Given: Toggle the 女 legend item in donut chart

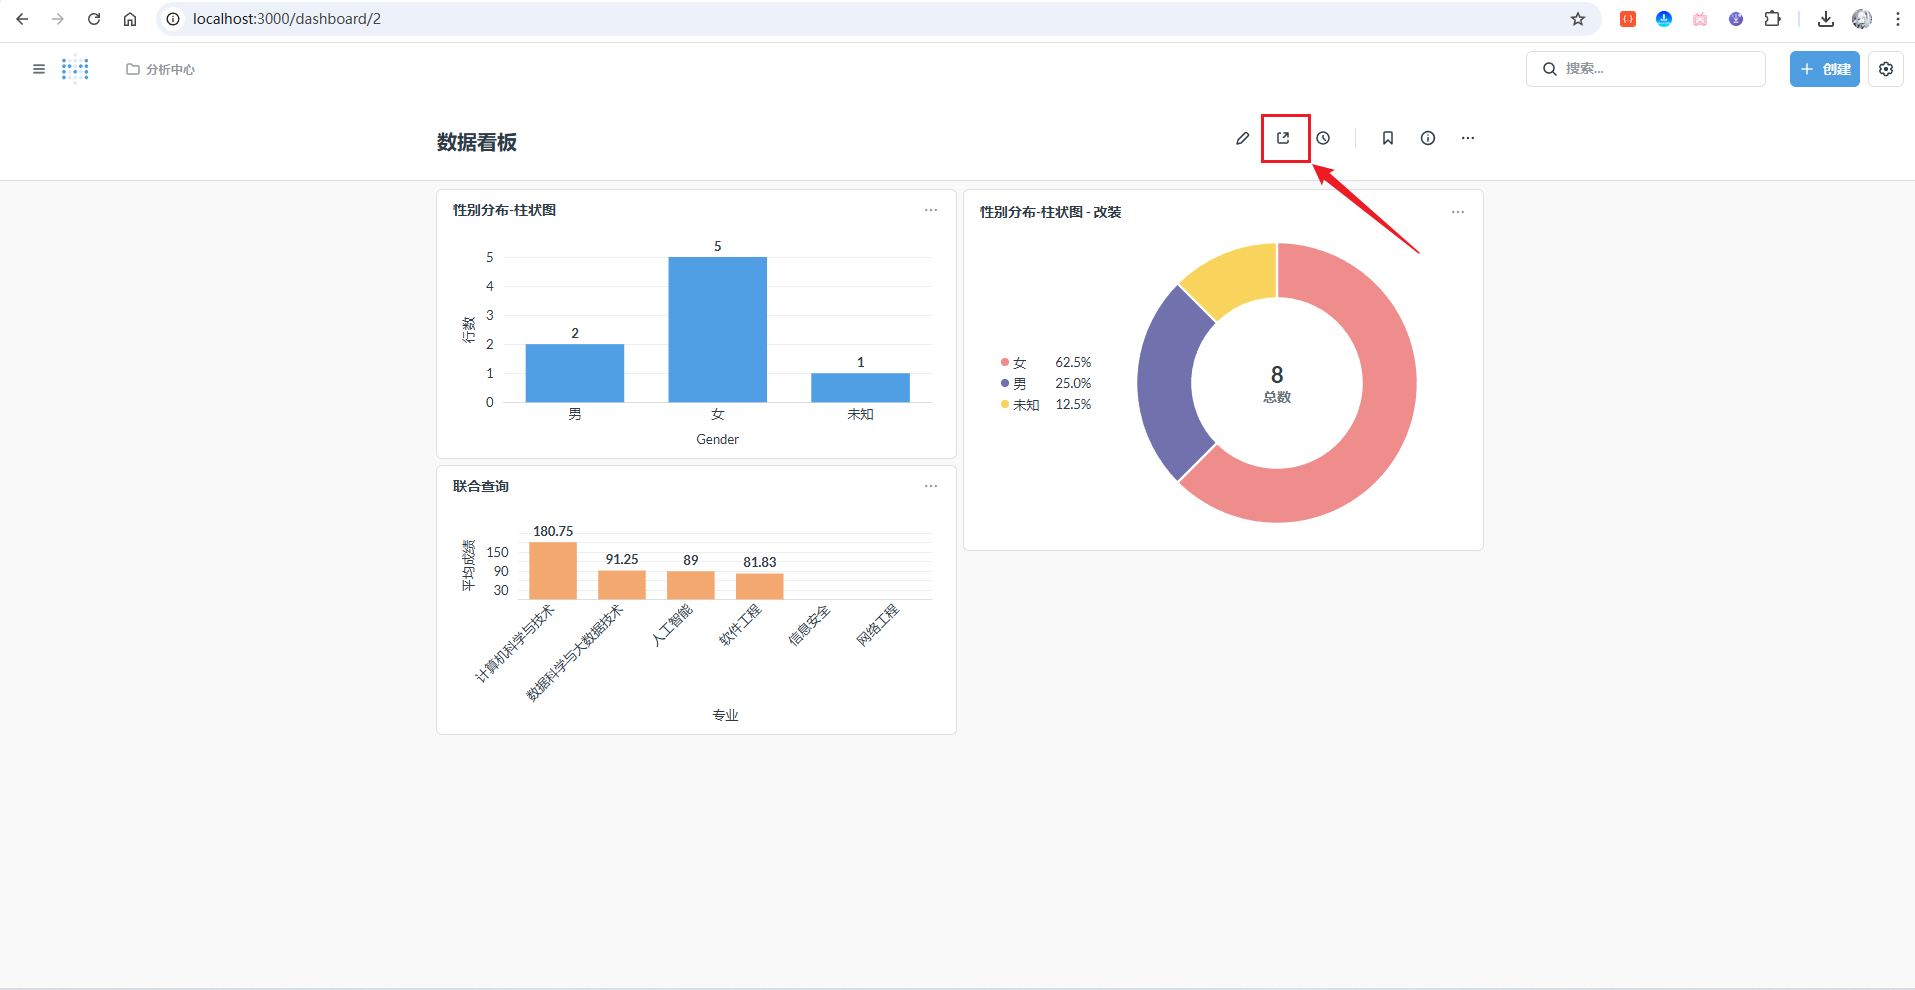Looking at the screenshot, I should point(1019,363).
